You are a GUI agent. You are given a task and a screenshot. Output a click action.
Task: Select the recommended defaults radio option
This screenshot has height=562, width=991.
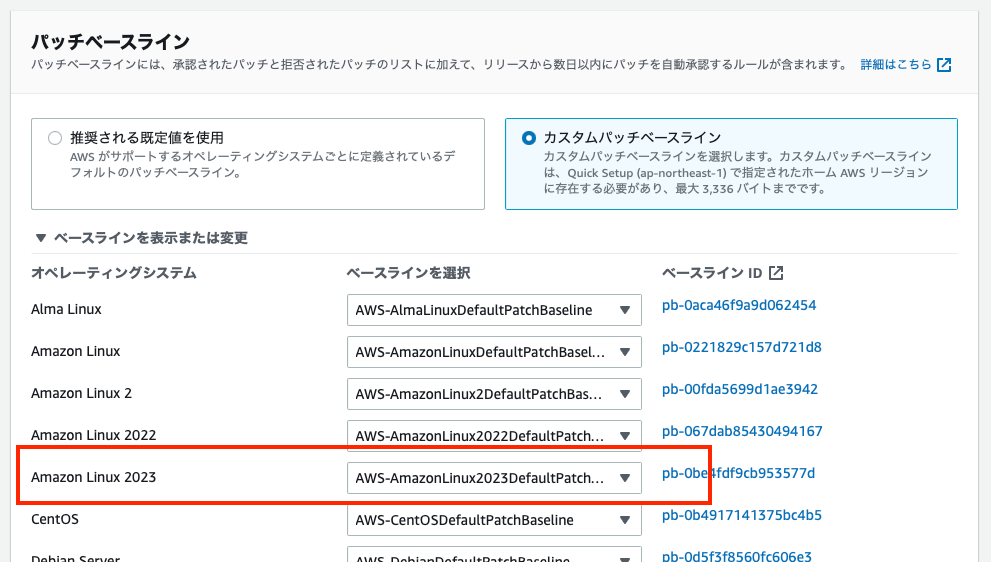click(x=55, y=138)
